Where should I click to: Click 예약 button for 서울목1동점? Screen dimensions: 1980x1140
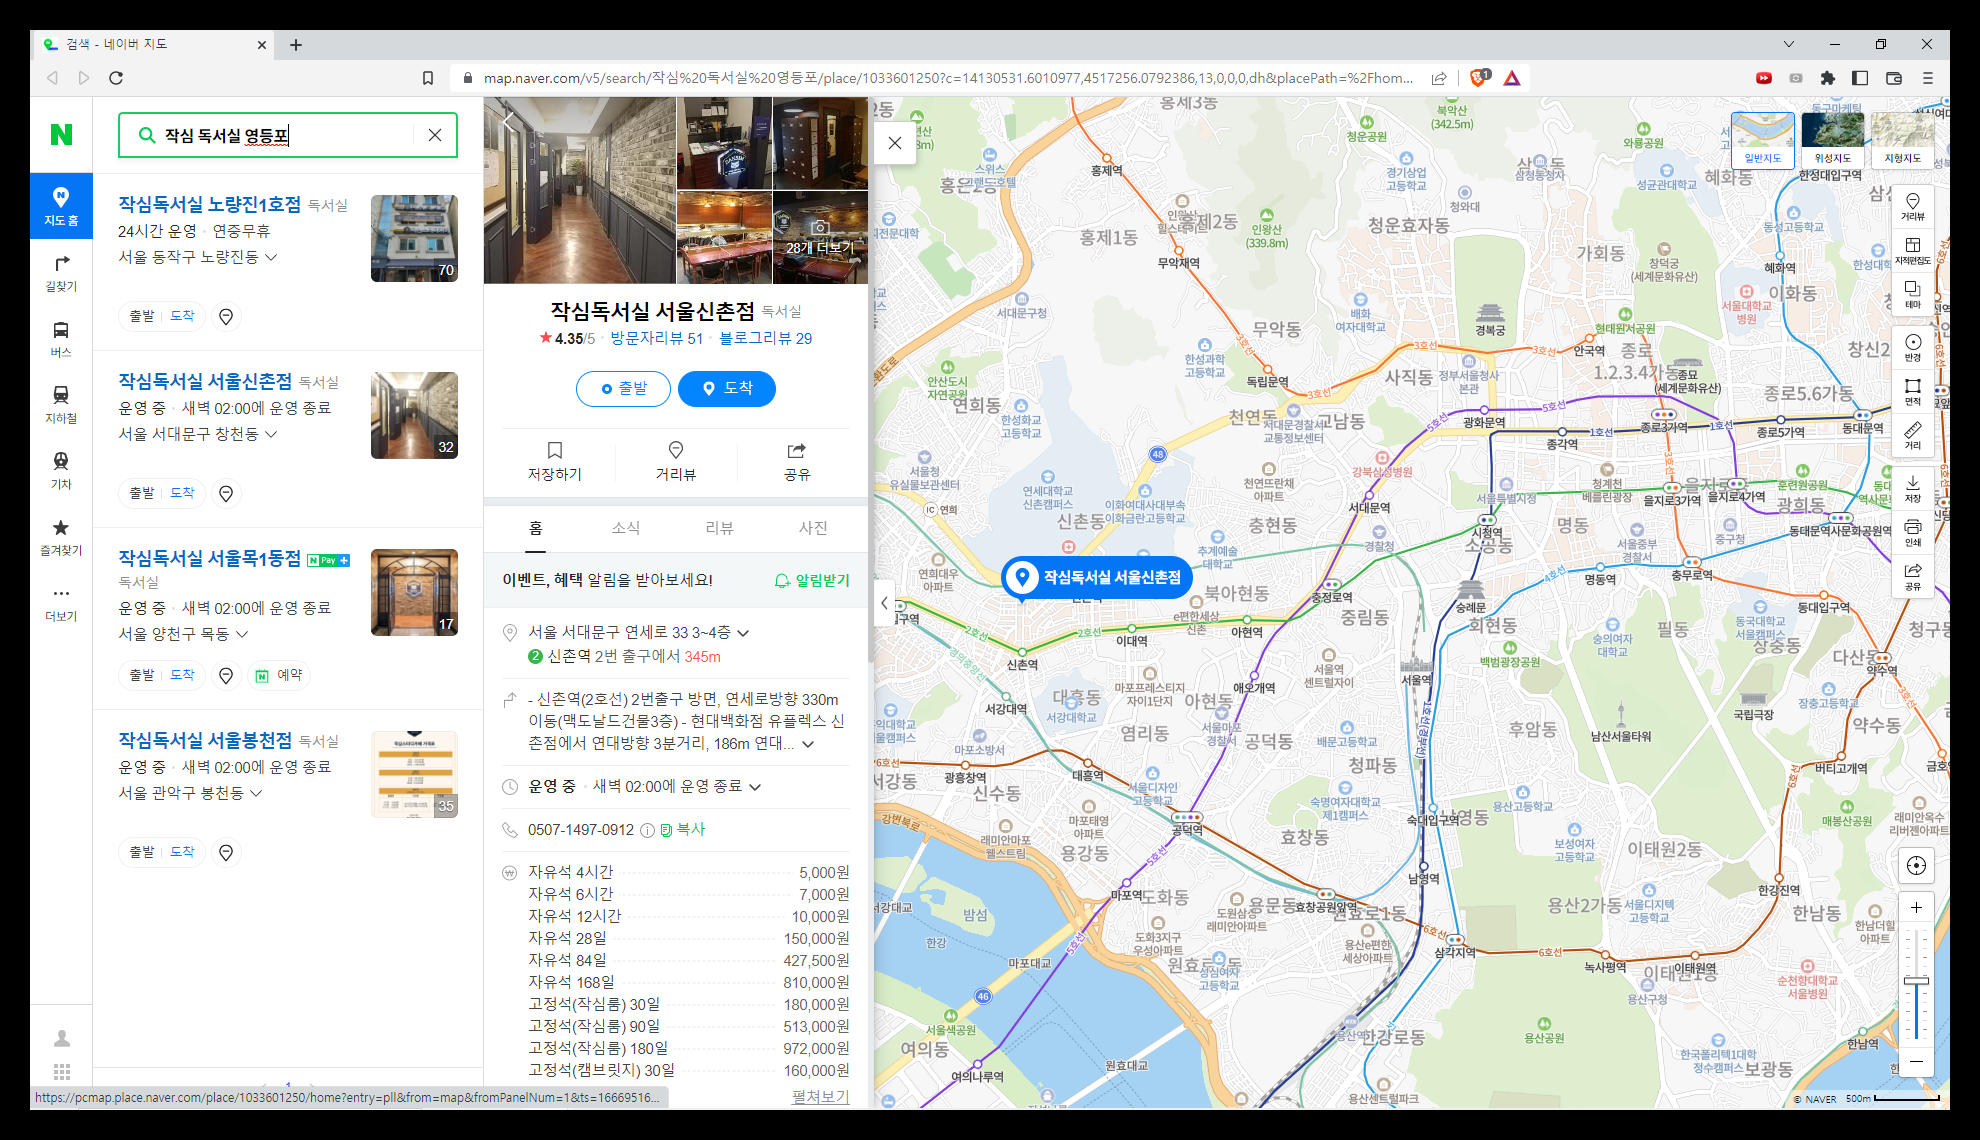279,676
